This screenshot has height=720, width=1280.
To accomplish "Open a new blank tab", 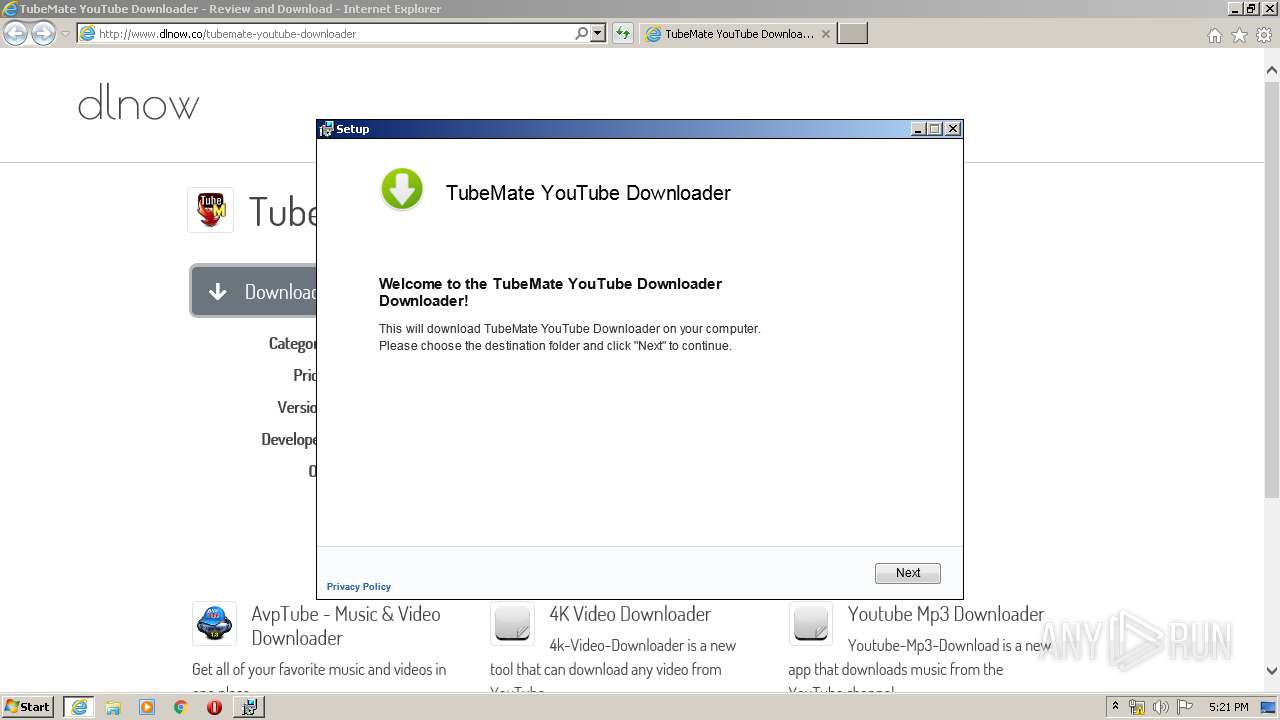I will coord(852,34).
